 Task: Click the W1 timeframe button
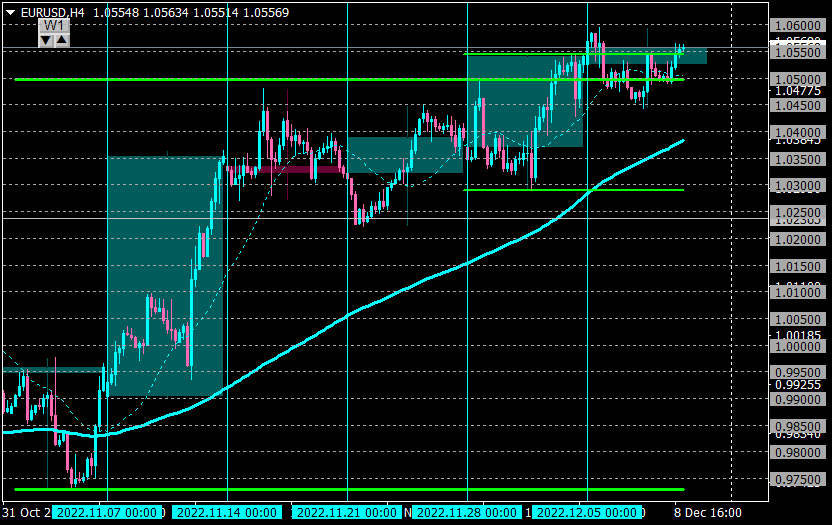point(54,25)
